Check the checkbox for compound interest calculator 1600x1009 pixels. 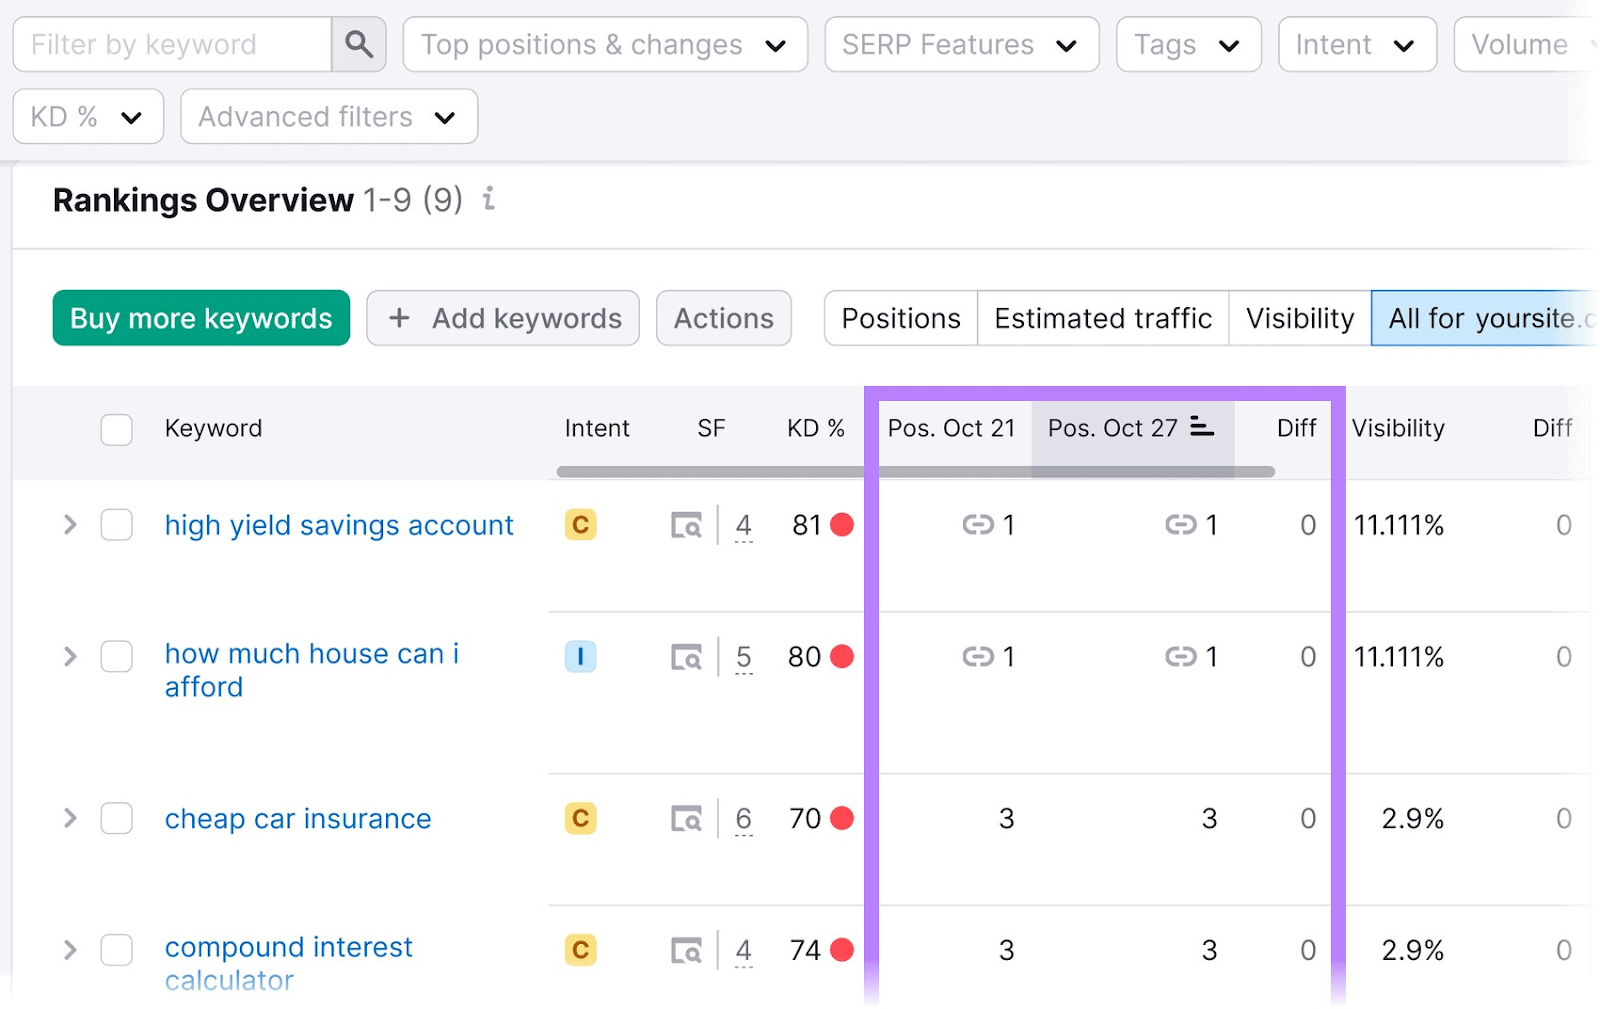[116, 950]
